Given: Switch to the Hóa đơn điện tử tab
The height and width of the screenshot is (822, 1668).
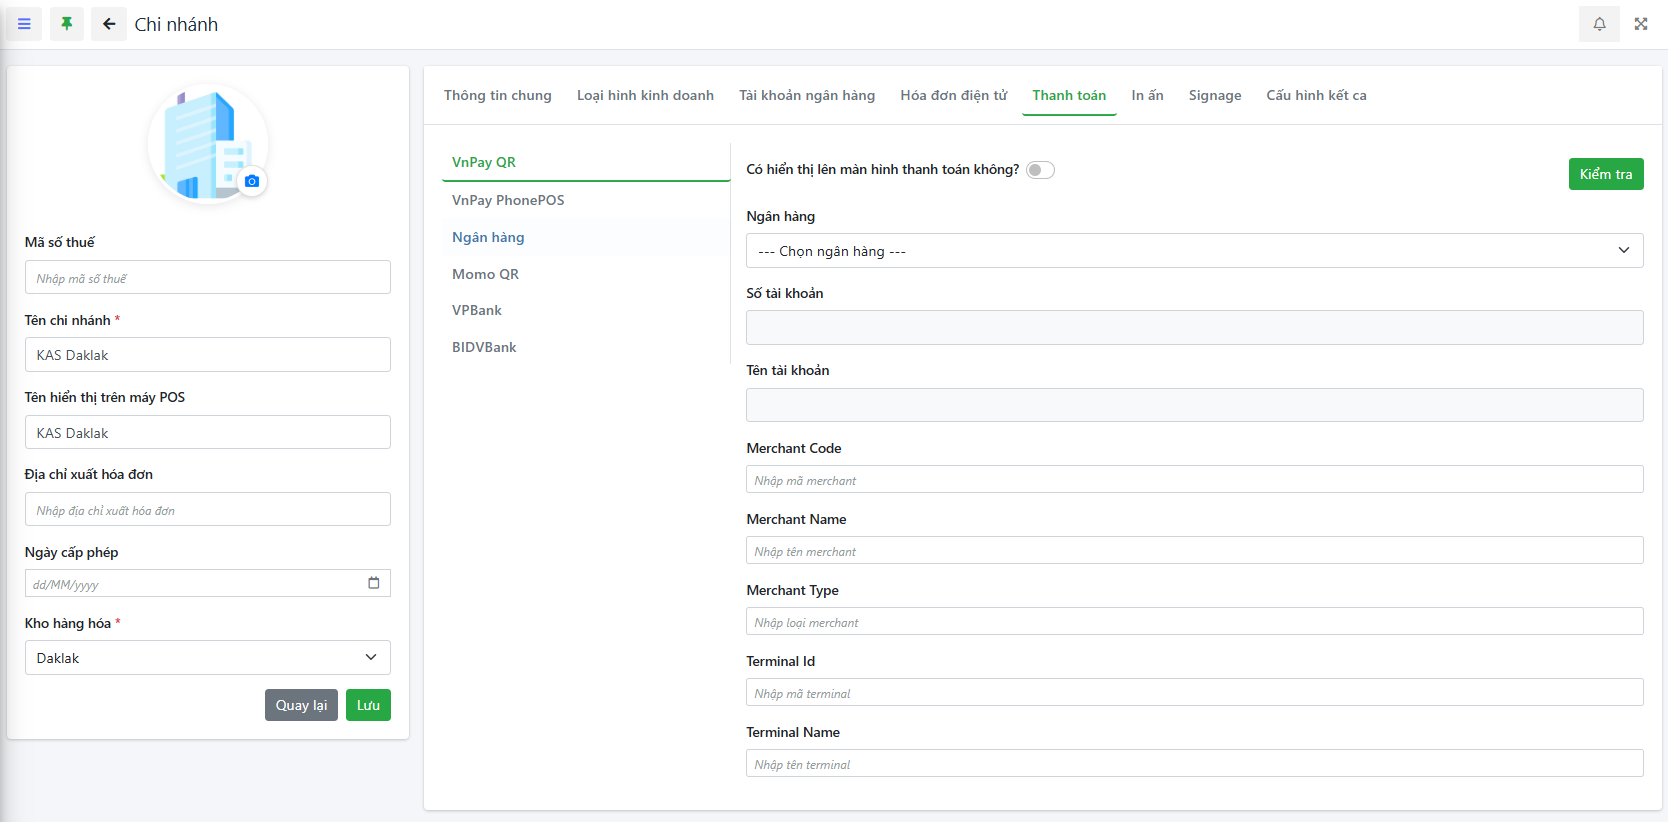Looking at the screenshot, I should pyautogui.click(x=953, y=96).
